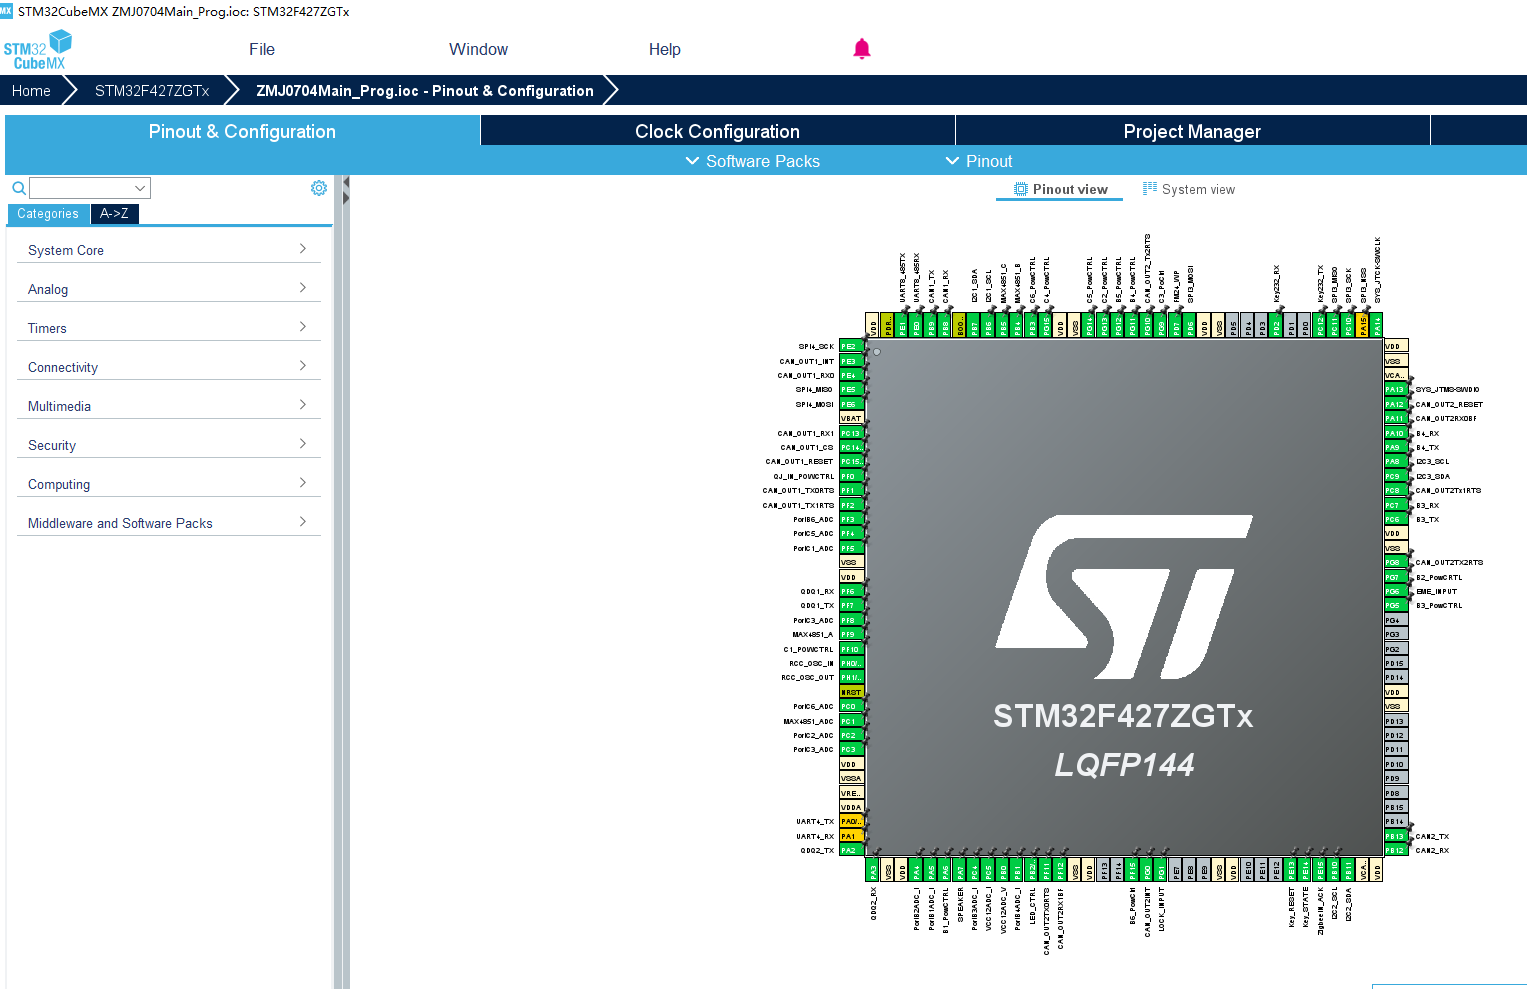Go to Home in the breadcrumb
The width and height of the screenshot is (1527, 989).
[31, 91]
